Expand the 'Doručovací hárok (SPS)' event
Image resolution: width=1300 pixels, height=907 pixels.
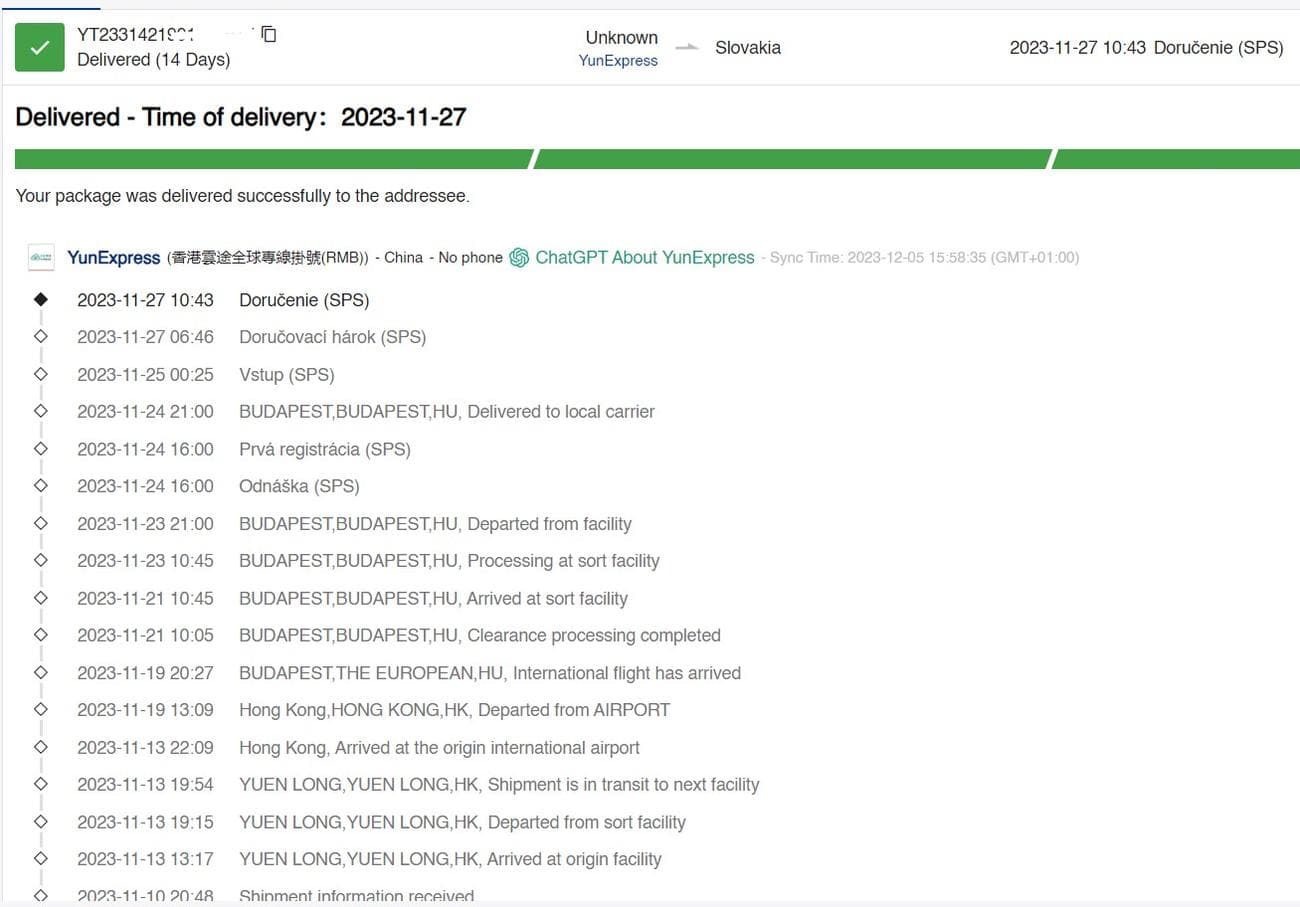[333, 337]
